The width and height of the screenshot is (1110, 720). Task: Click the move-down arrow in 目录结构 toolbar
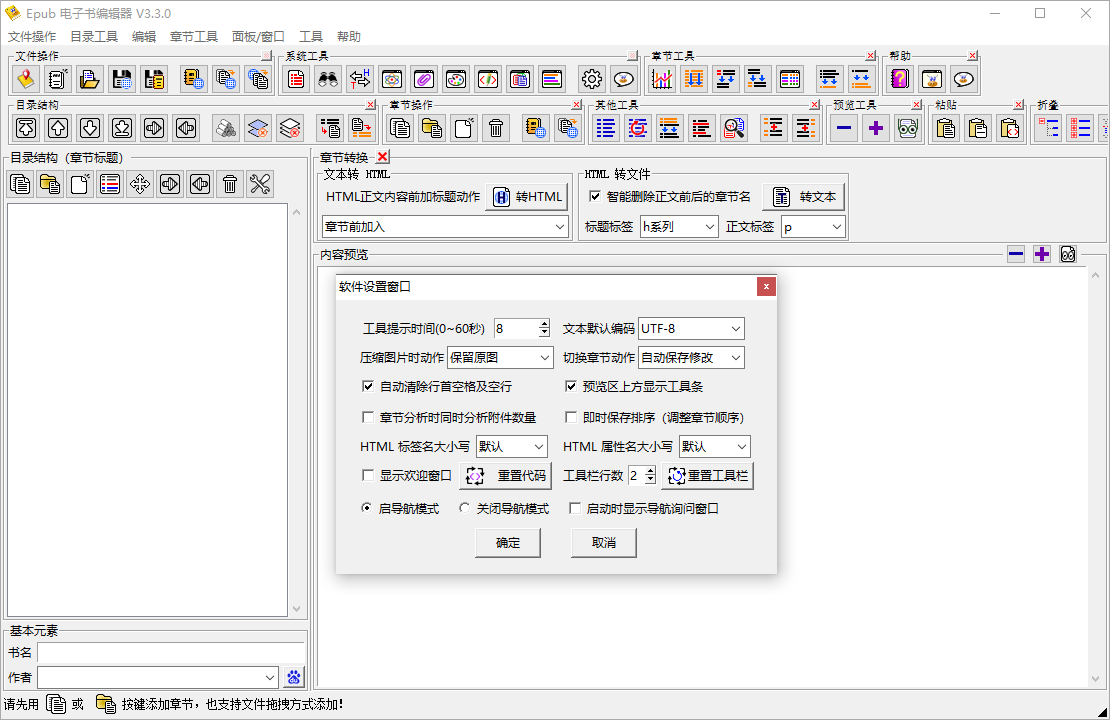point(90,128)
